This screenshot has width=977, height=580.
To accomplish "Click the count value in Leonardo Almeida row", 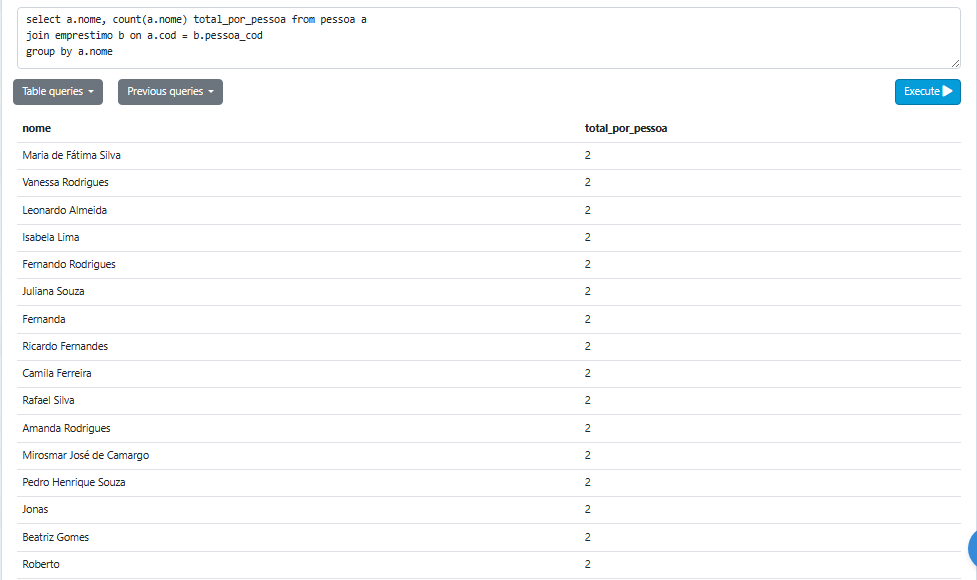I will (588, 210).
